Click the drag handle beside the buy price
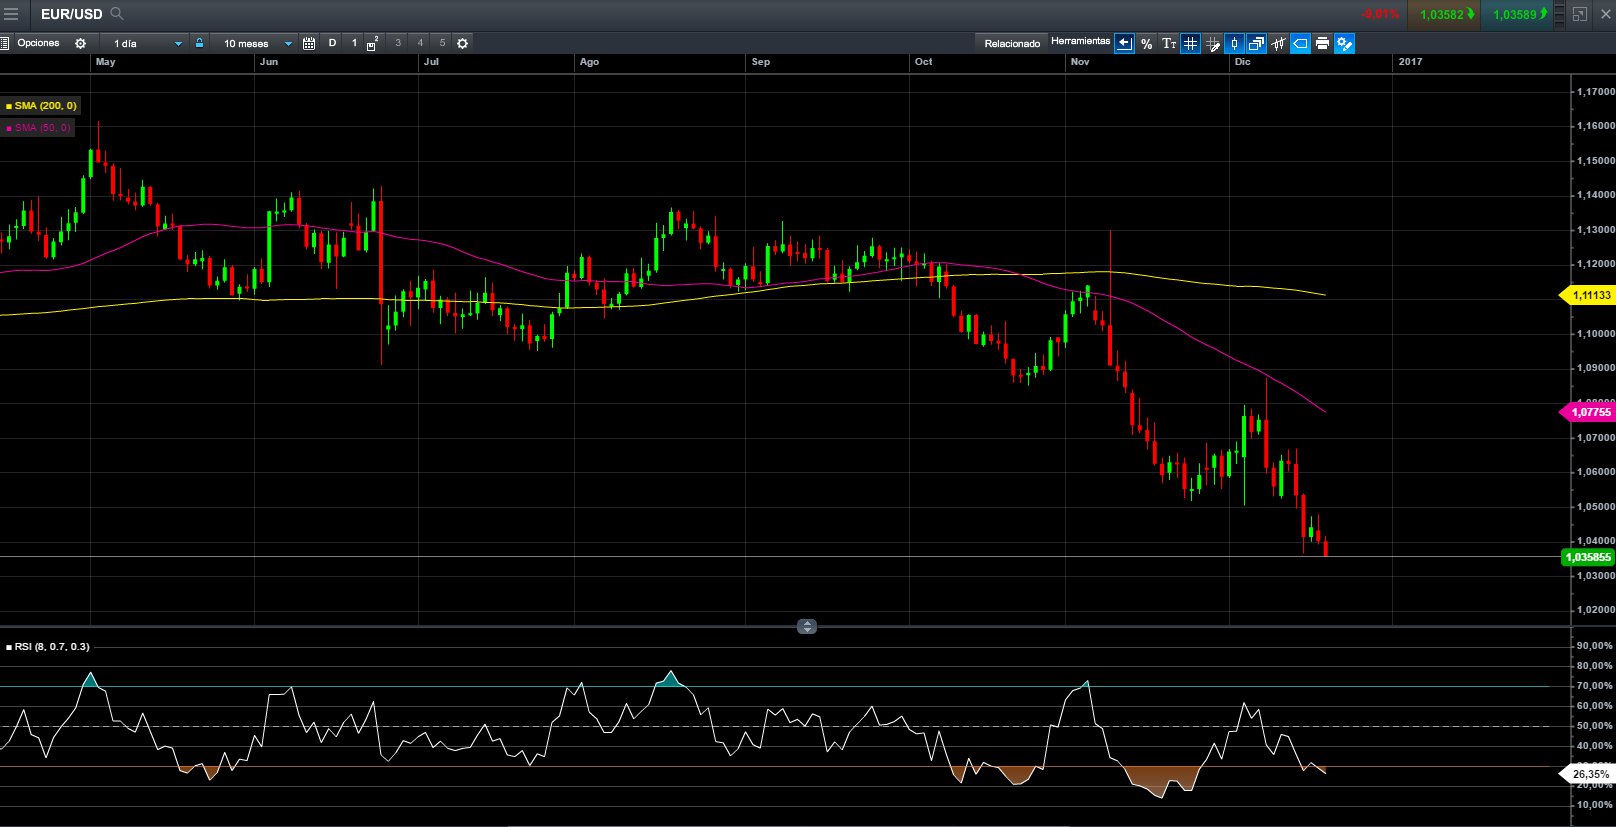 (x=1559, y=15)
